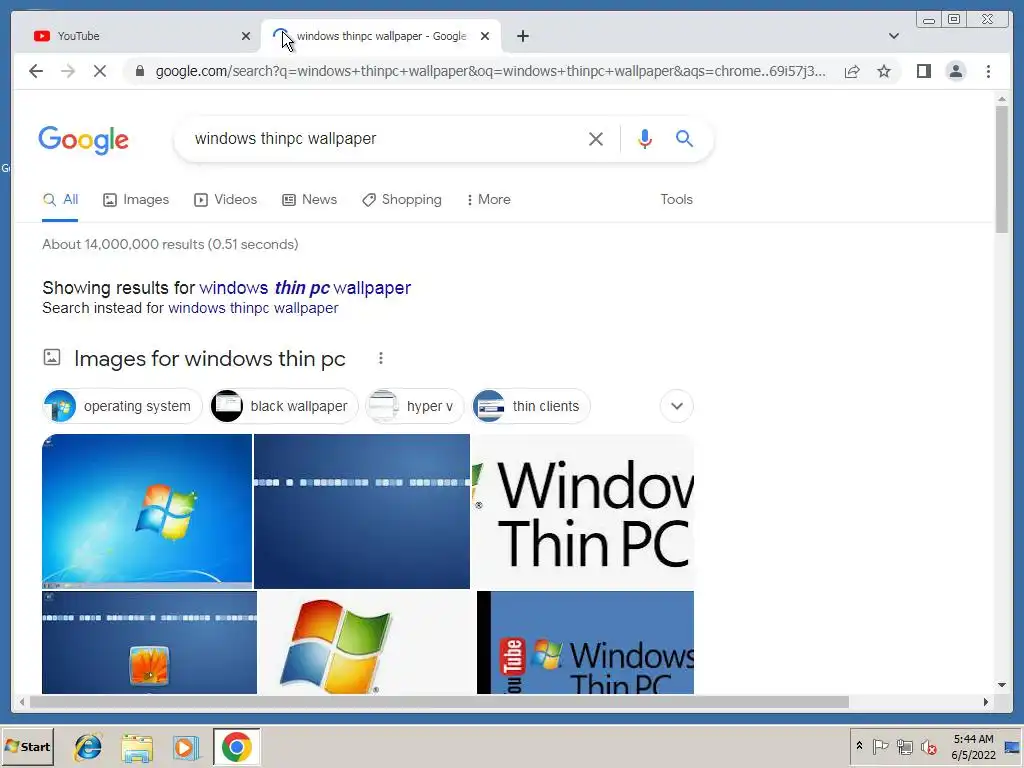Open Images for windows thin pc

point(210,359)
